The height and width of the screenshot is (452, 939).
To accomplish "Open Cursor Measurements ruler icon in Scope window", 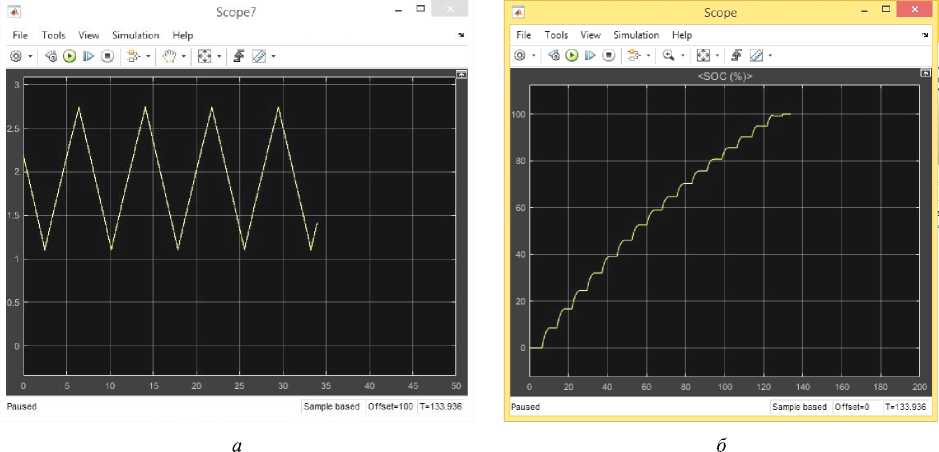I will (x=757, y=56).
